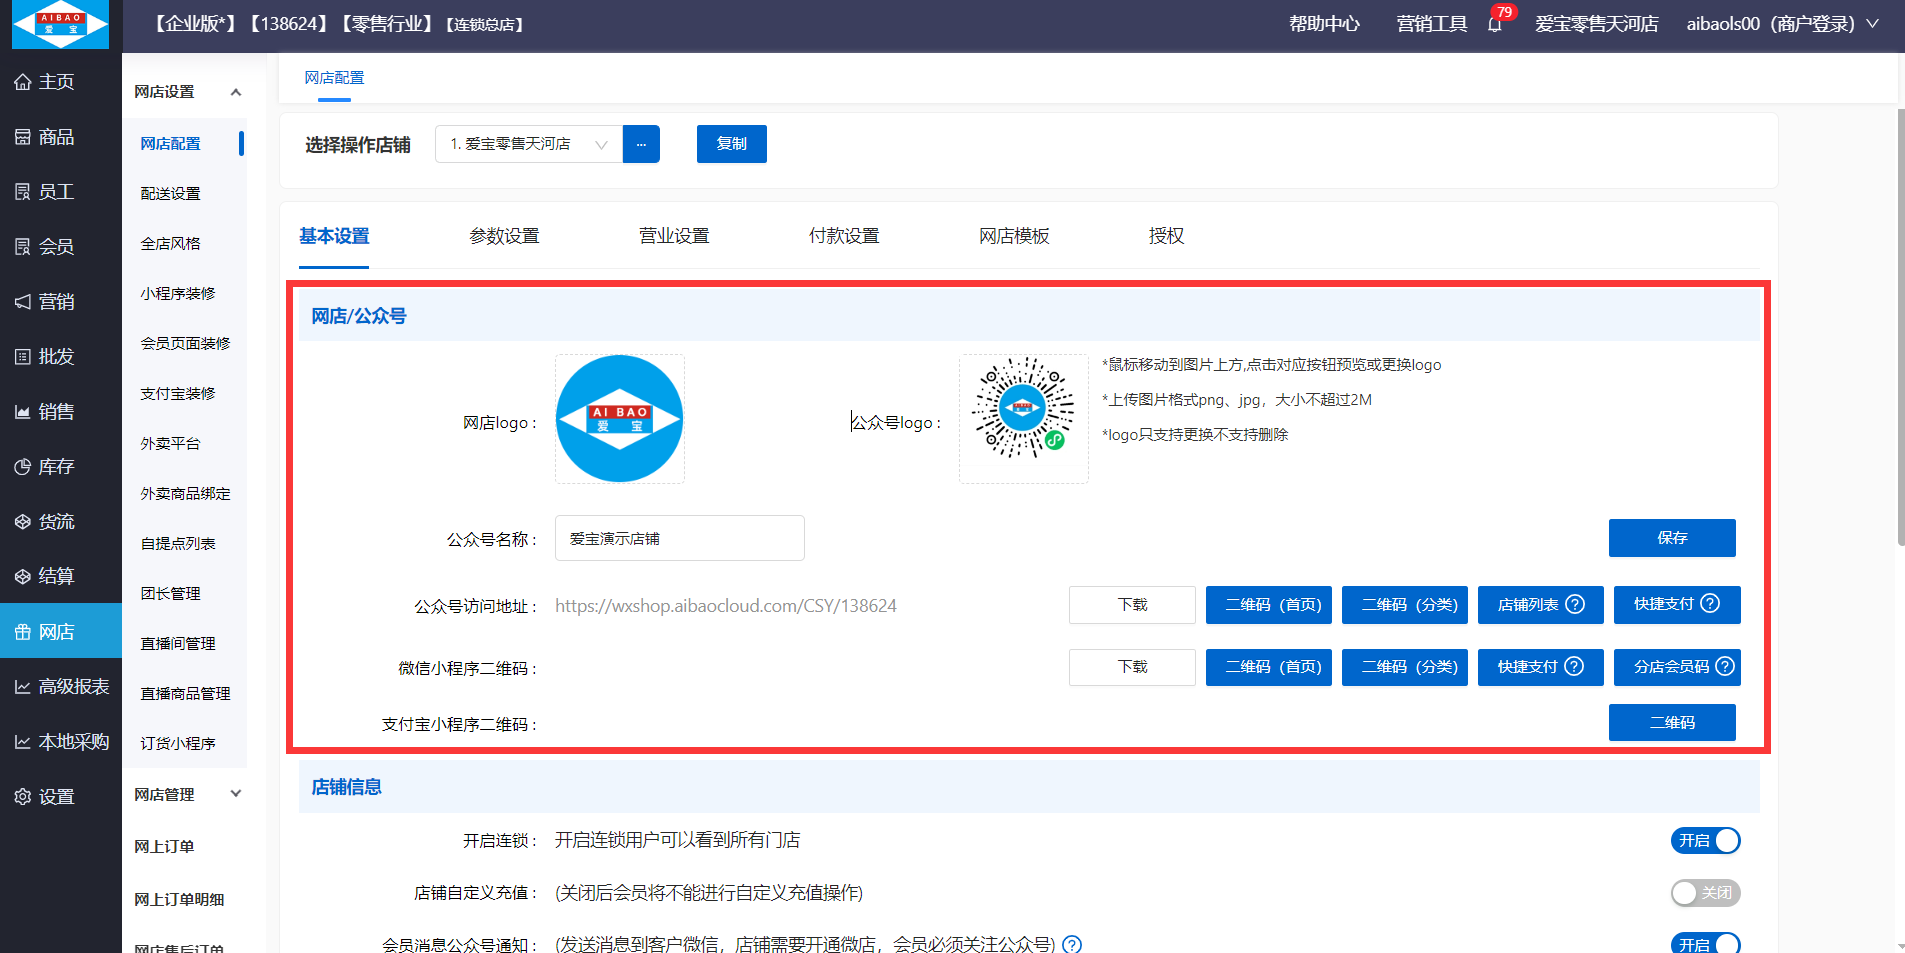Image resolution: width=1905 pixels, height=953 pixels.
Task: Click 下载 in 公众号访问地址 row
Action: point(1132,605)
